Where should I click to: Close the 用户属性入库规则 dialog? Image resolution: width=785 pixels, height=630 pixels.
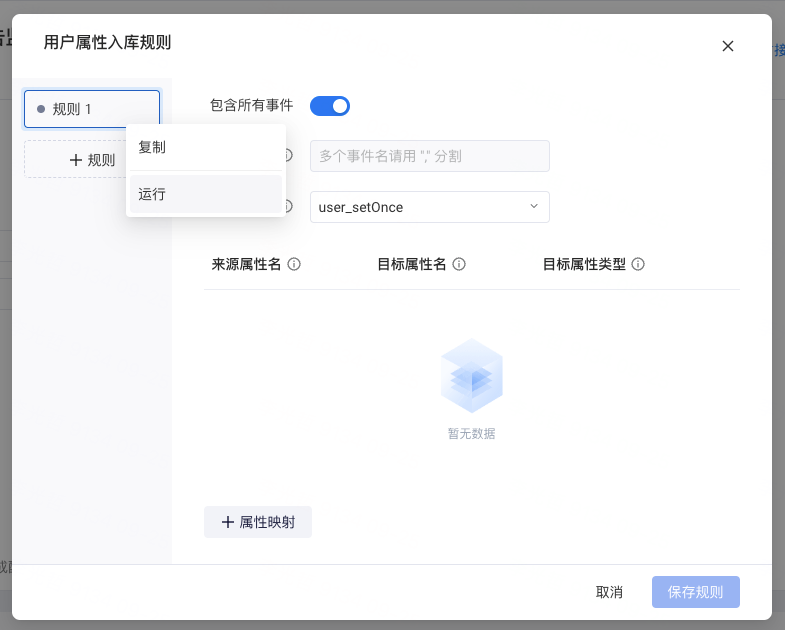(728, 46)
